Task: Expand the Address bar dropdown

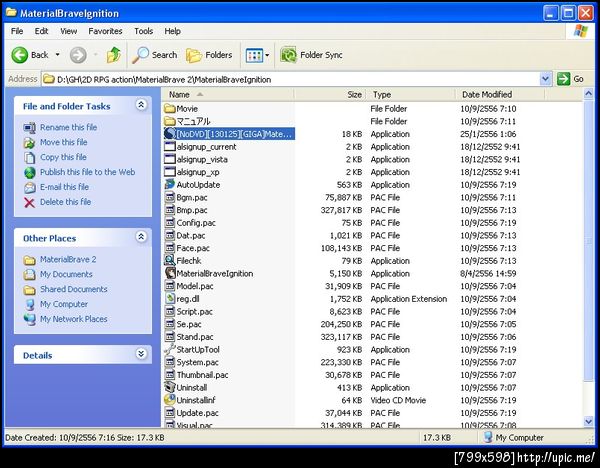Action: [x=545, y=79]
